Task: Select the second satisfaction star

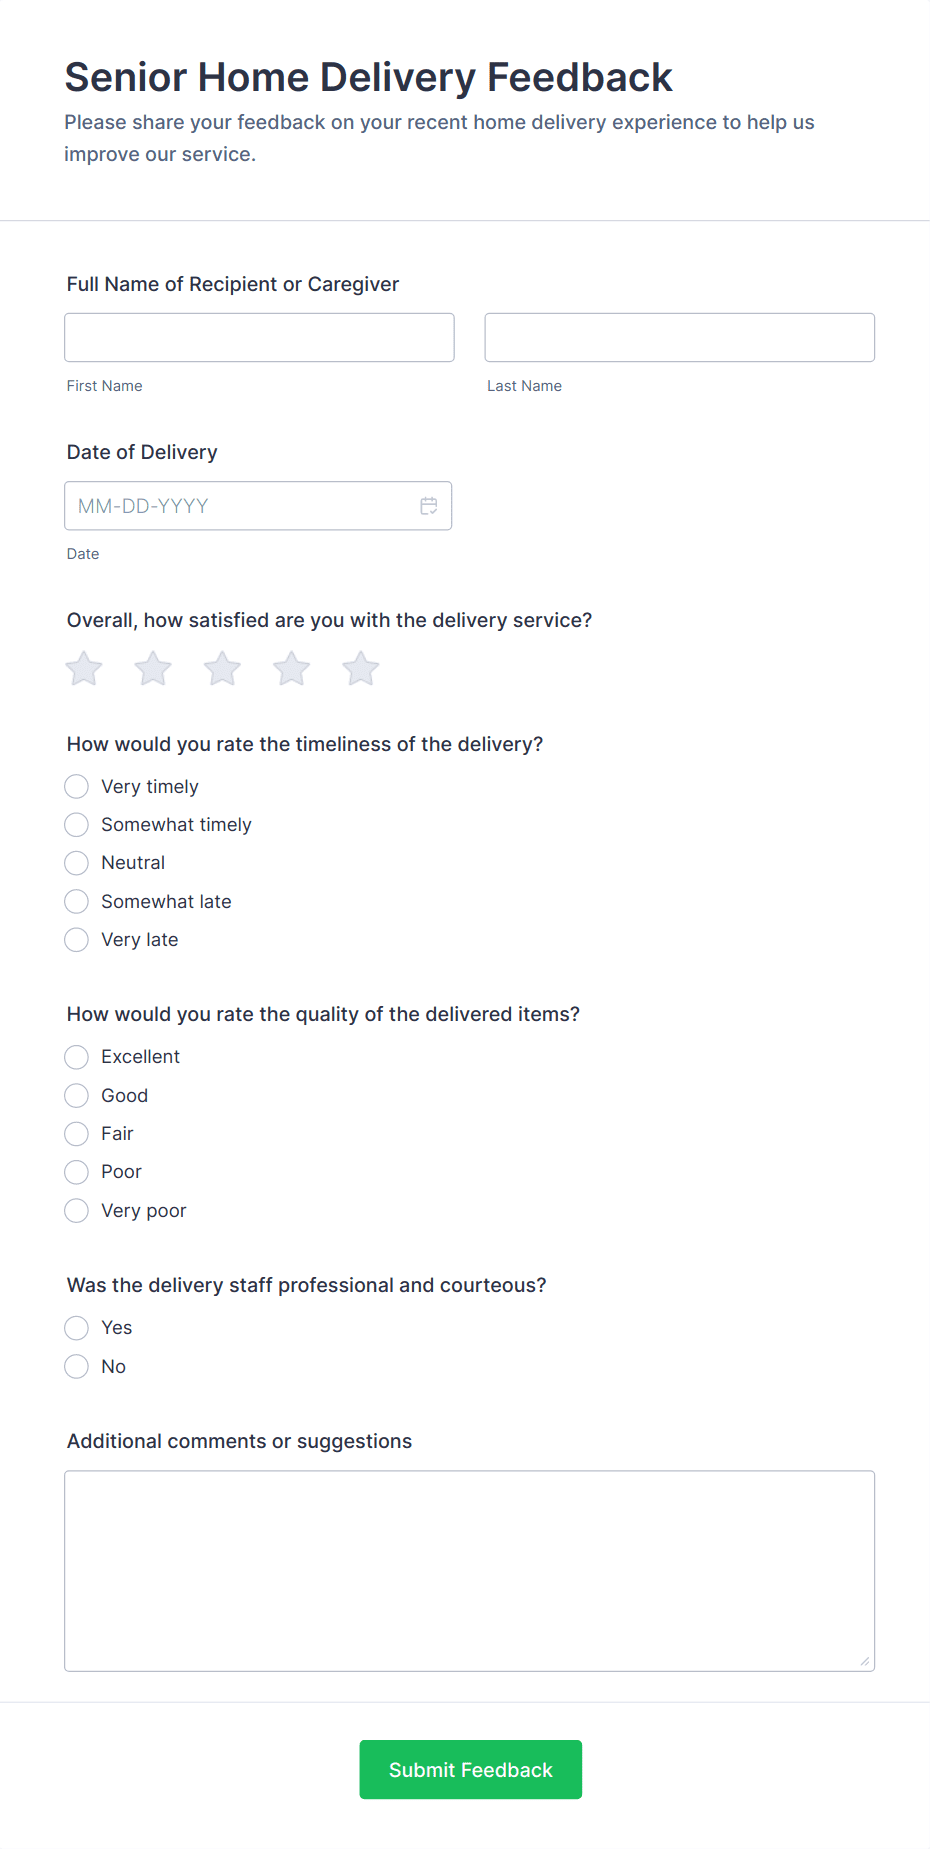Action: click(x=153, y=669)
